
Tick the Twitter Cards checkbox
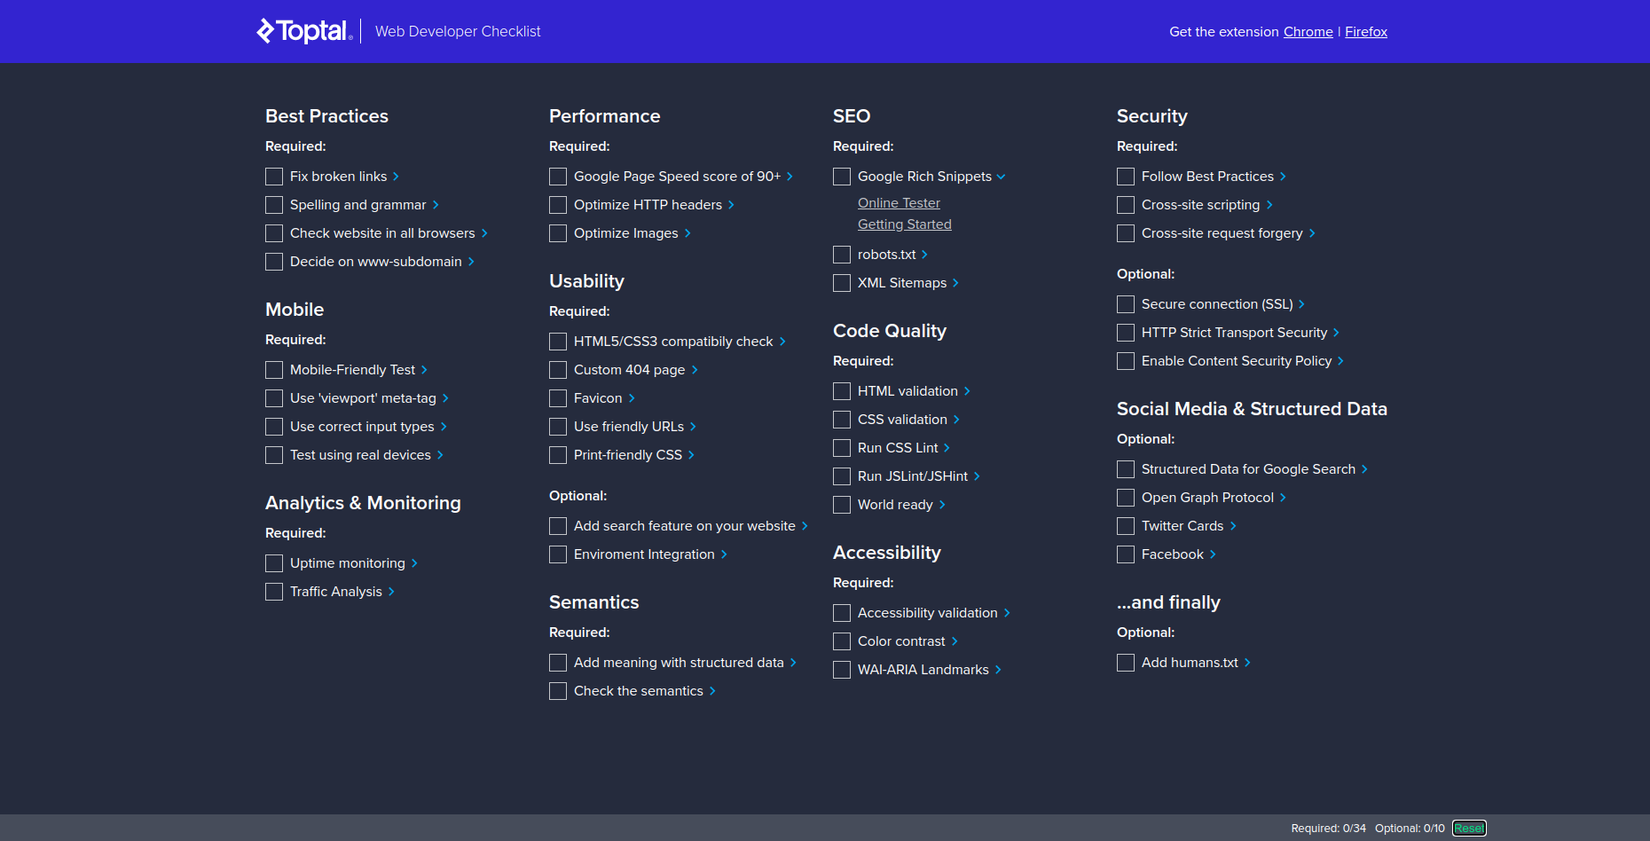tap(1126, 526)
